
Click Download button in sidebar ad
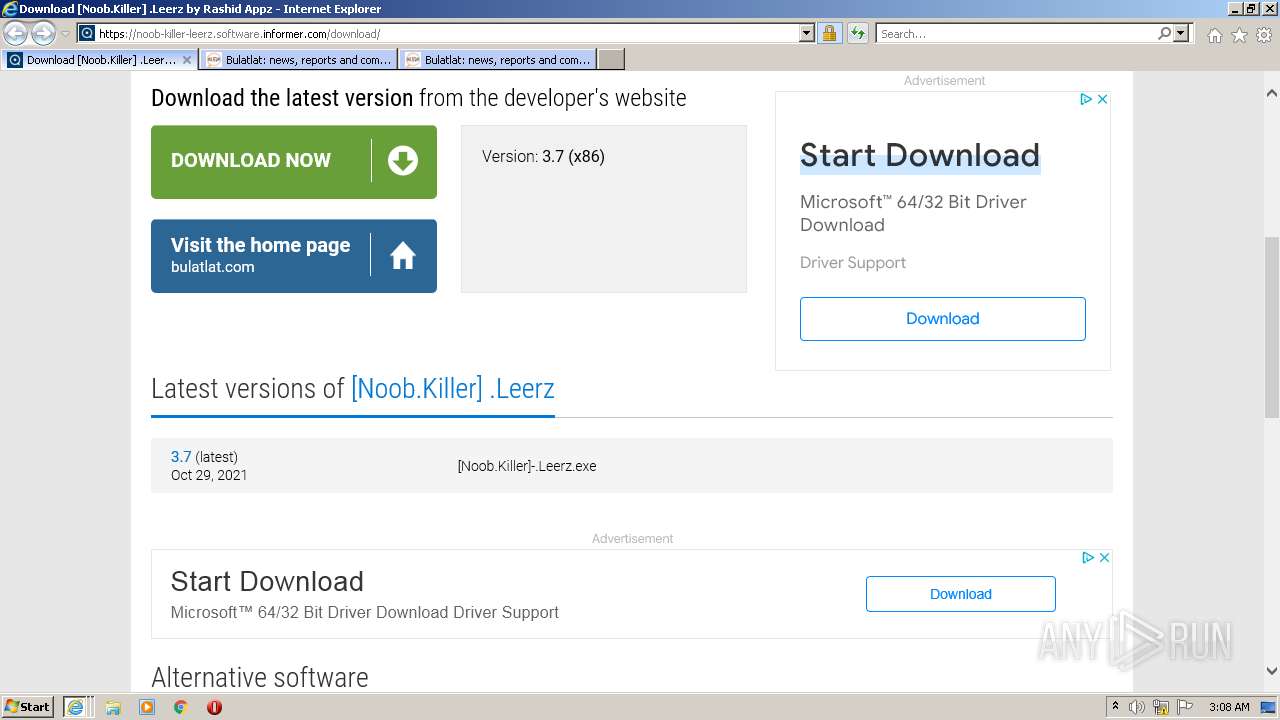pyautogui.click(x=943, y=319)
